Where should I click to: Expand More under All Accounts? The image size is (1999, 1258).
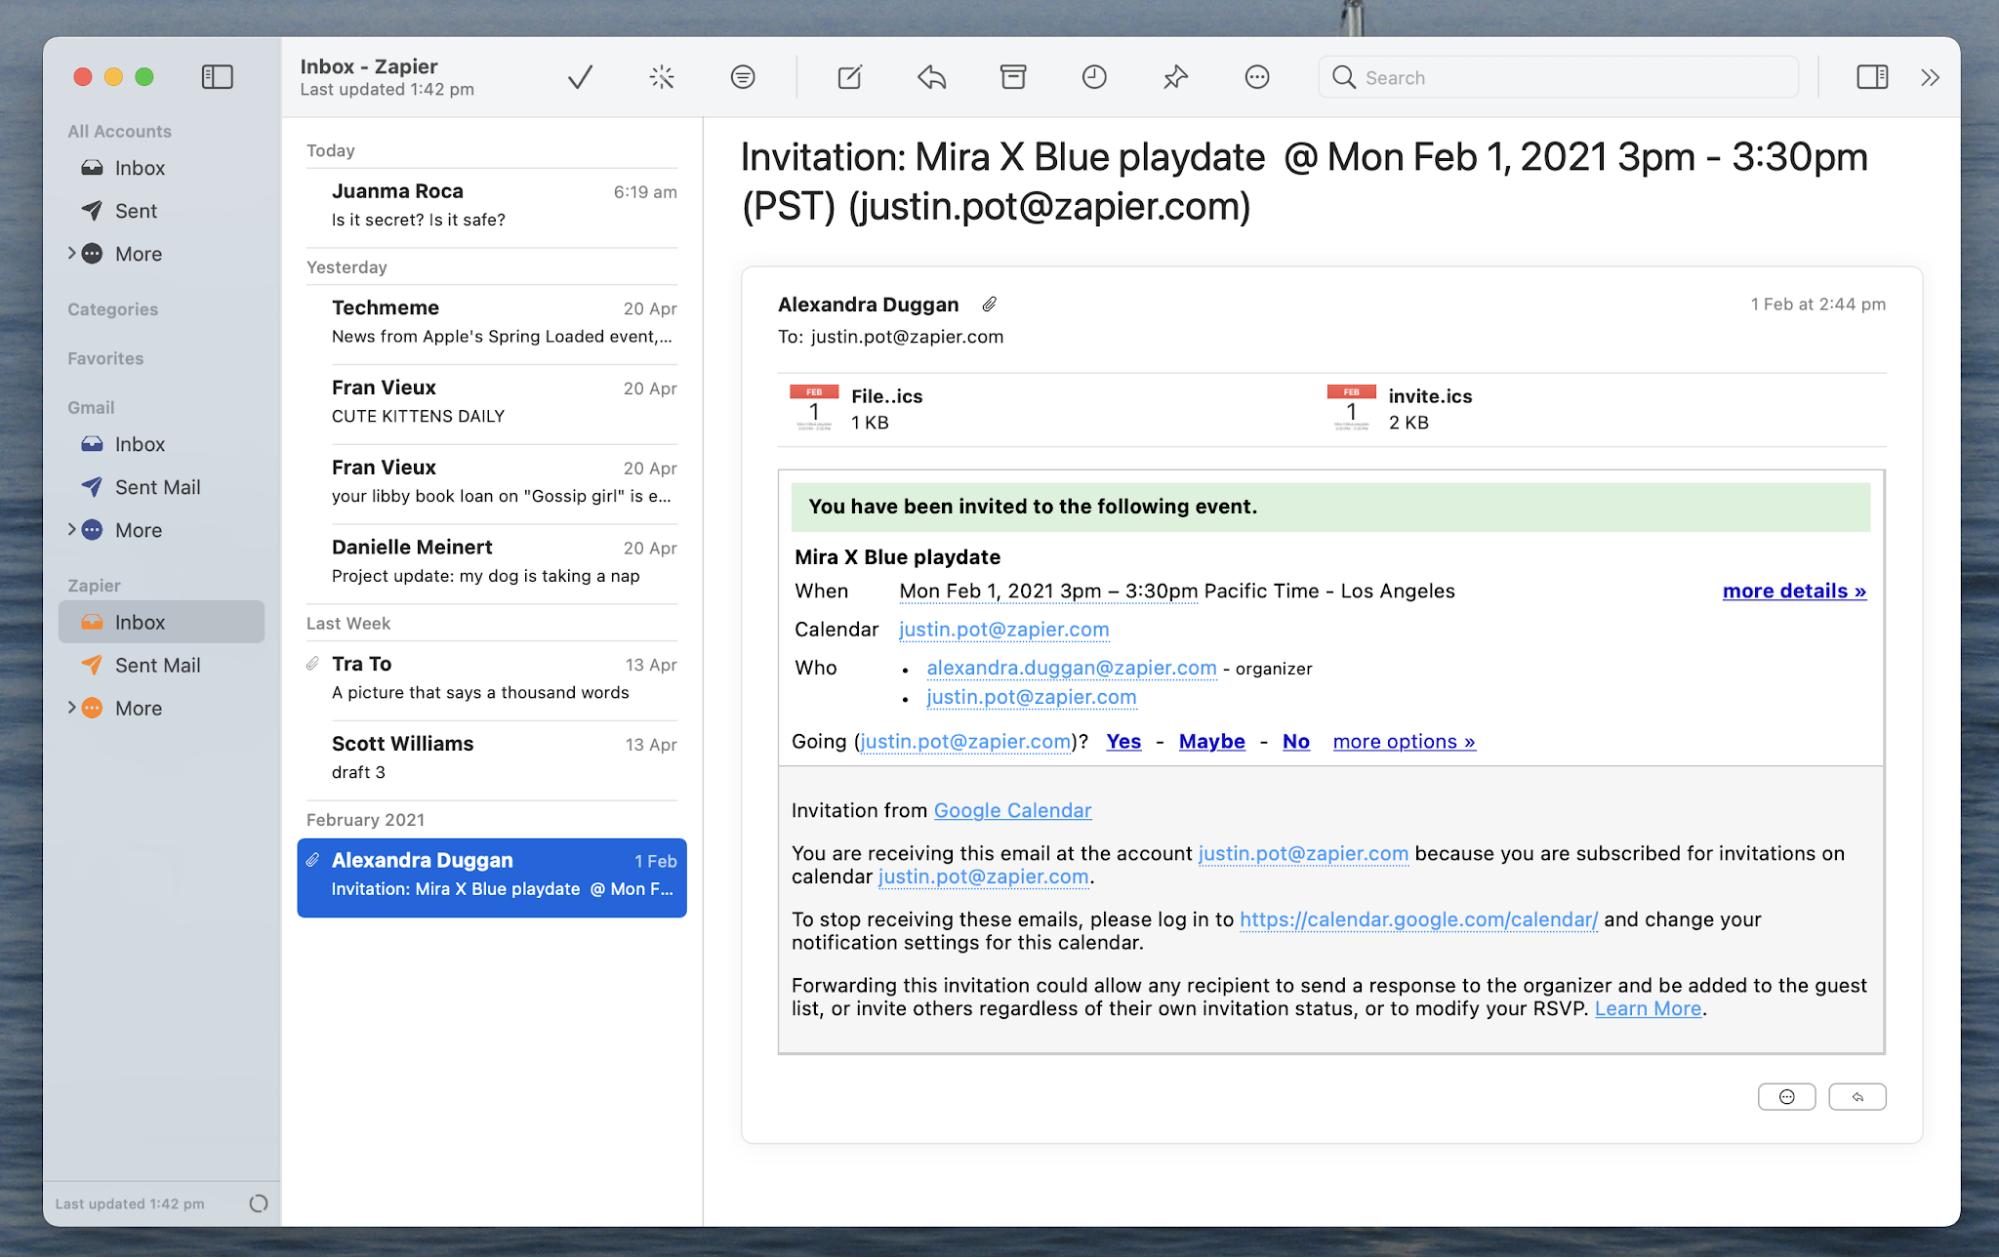72,254
